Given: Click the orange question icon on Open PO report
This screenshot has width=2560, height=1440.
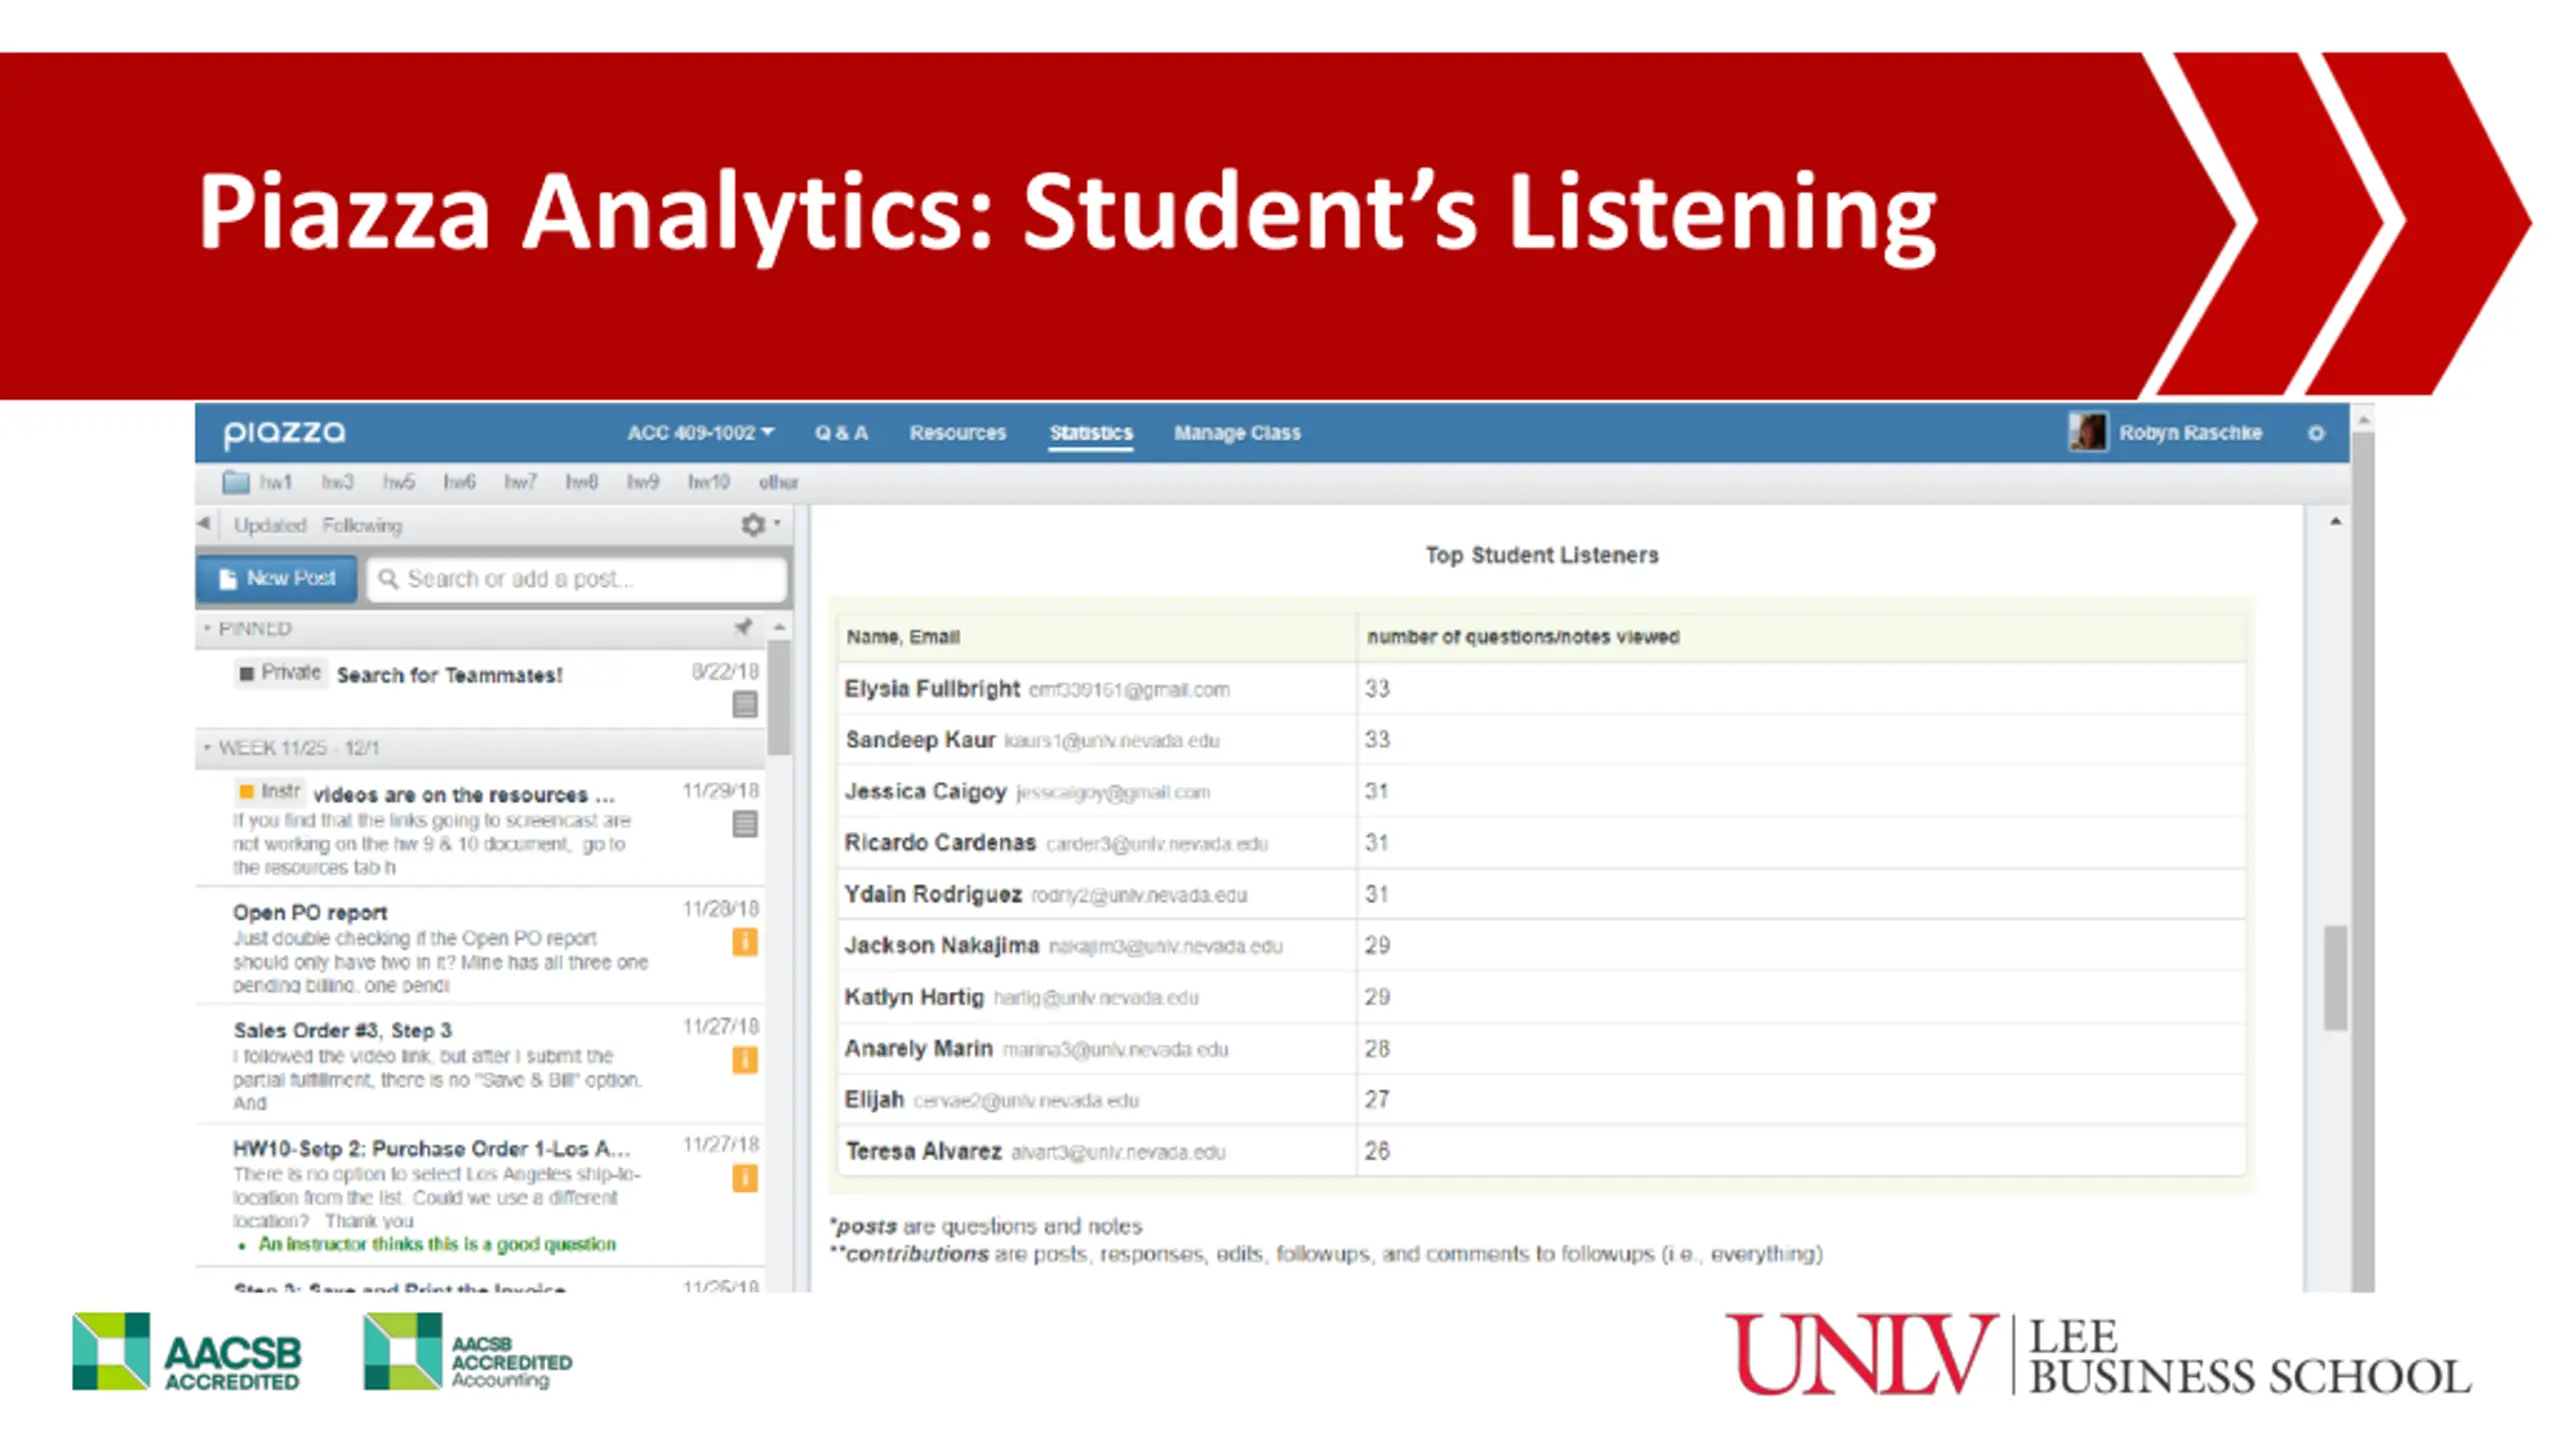Looking at the screenshot, I should tap(745, 942).
